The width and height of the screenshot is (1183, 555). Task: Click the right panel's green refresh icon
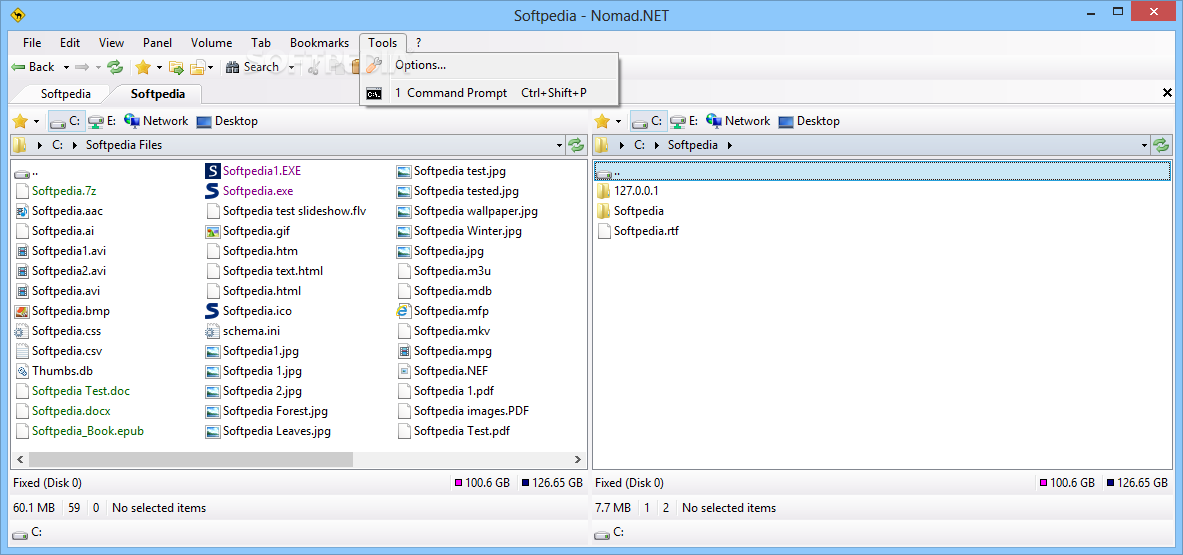click(x=1161, y=145)
